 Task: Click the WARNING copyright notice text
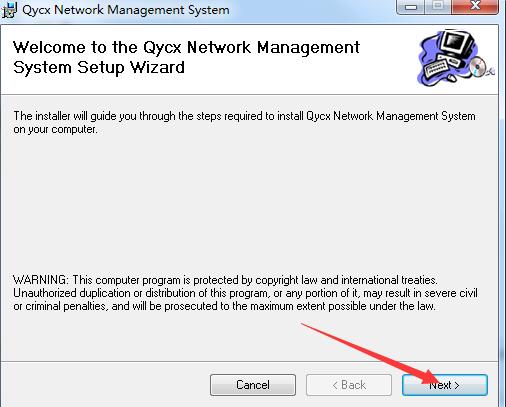pyautogui.click(x=245, y=293)
